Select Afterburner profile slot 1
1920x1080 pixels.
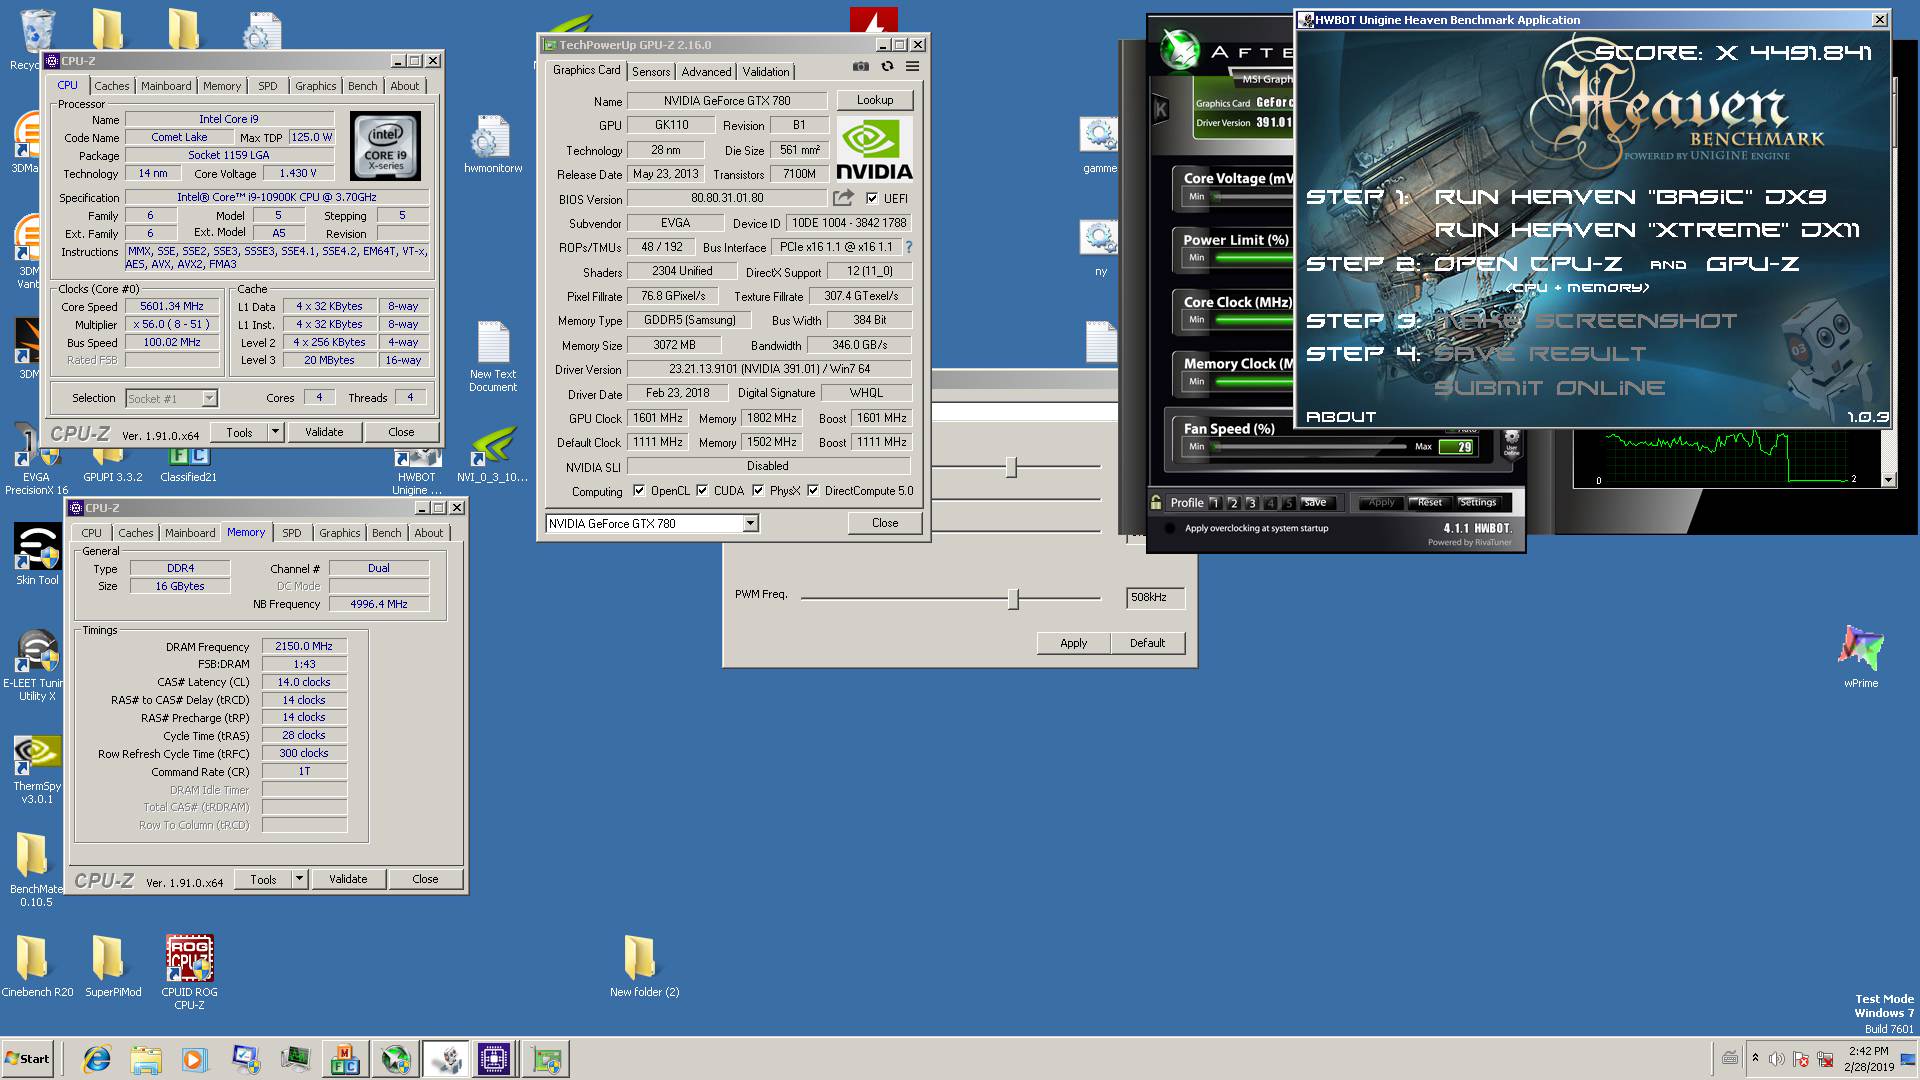click(x=1214, y=503)
